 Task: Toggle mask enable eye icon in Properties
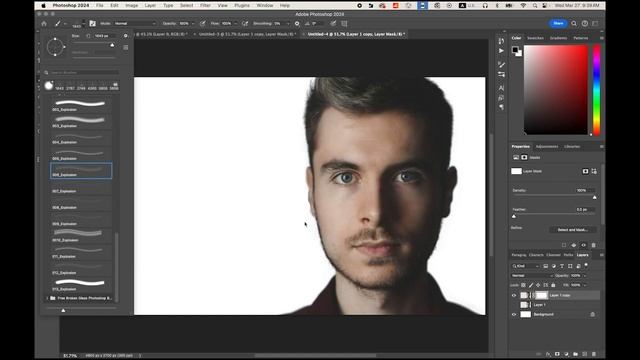[x=583, y=245]
